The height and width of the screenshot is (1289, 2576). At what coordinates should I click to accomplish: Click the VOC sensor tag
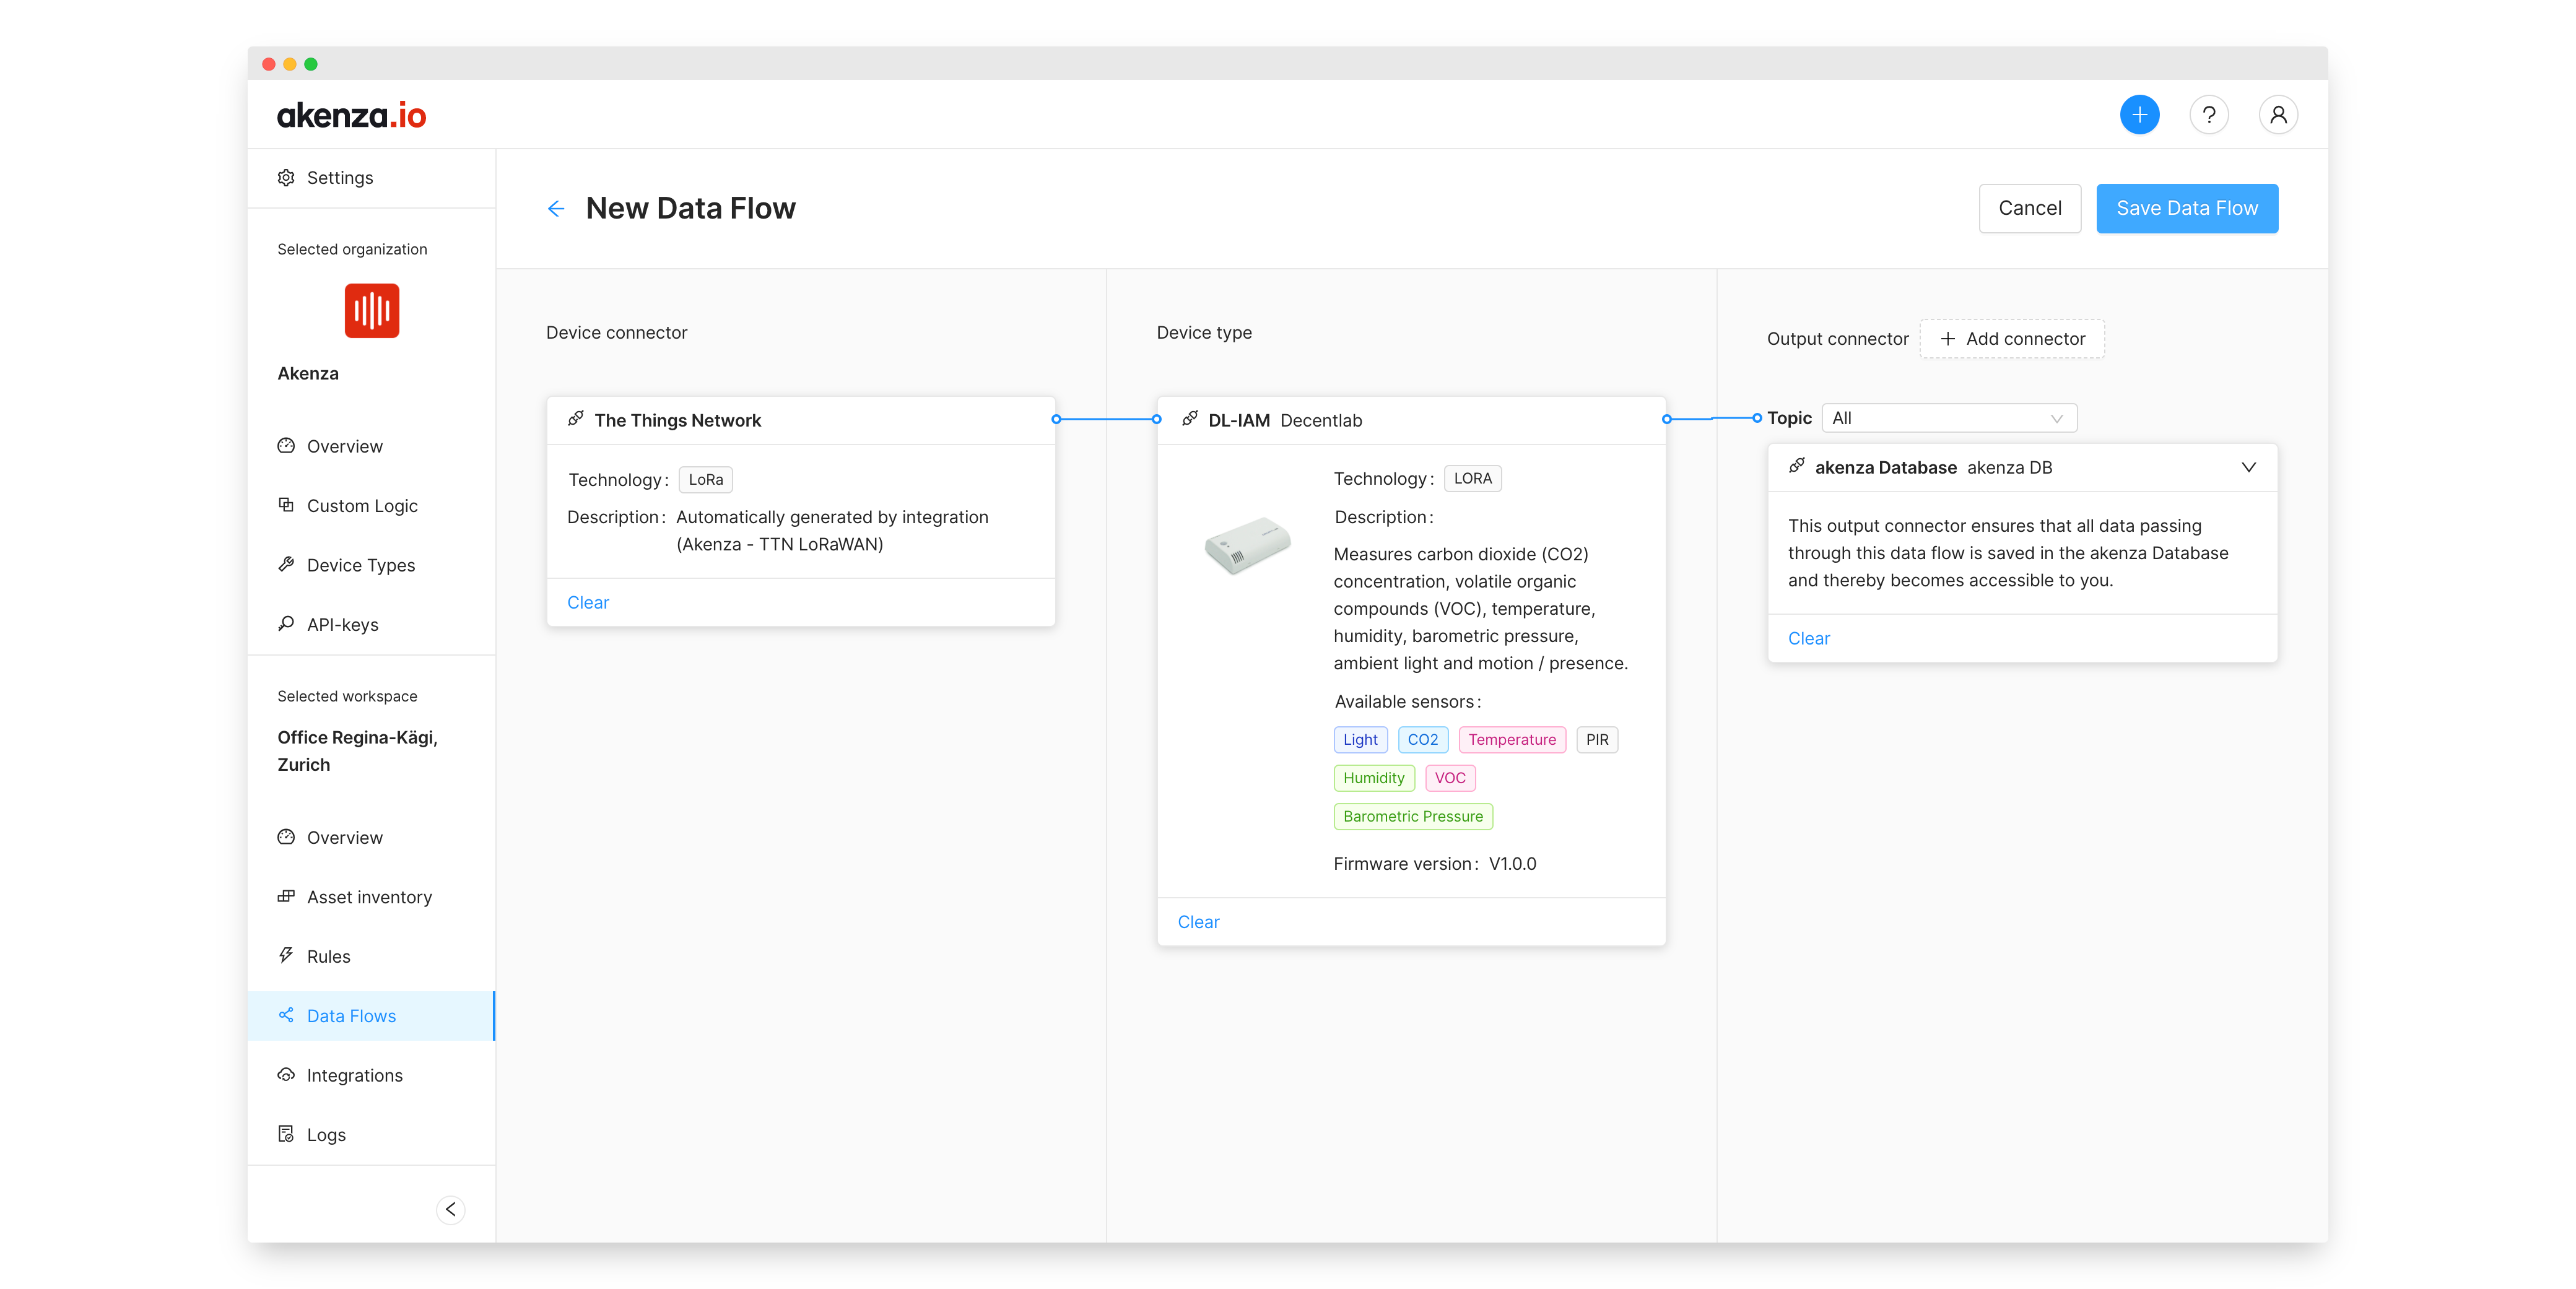(x=1449, y=778)
